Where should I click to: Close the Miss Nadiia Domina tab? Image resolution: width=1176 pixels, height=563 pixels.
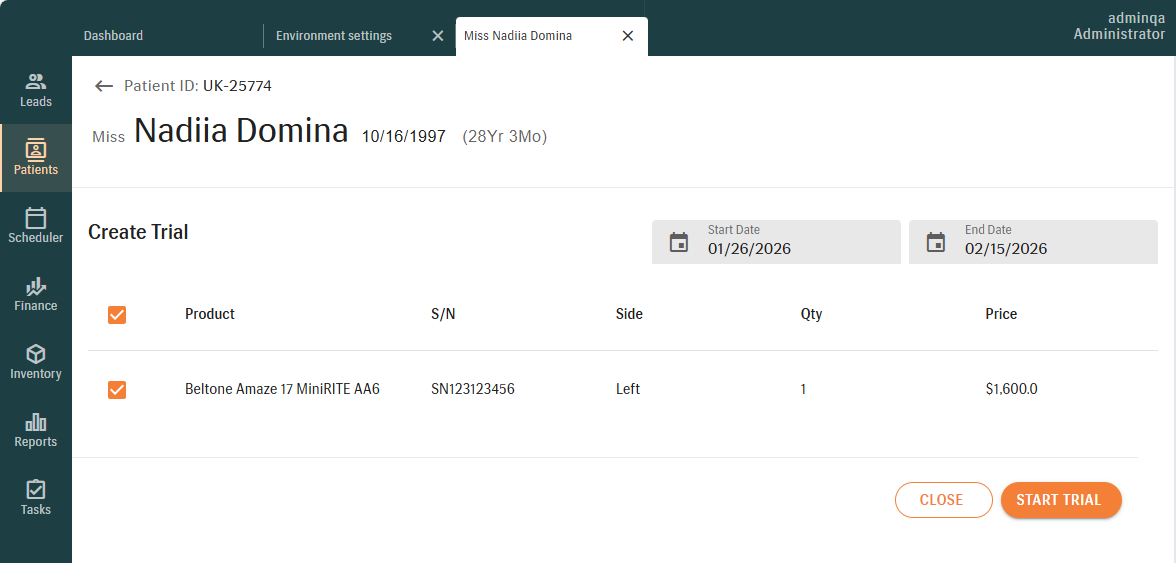[x=628, y=36]
